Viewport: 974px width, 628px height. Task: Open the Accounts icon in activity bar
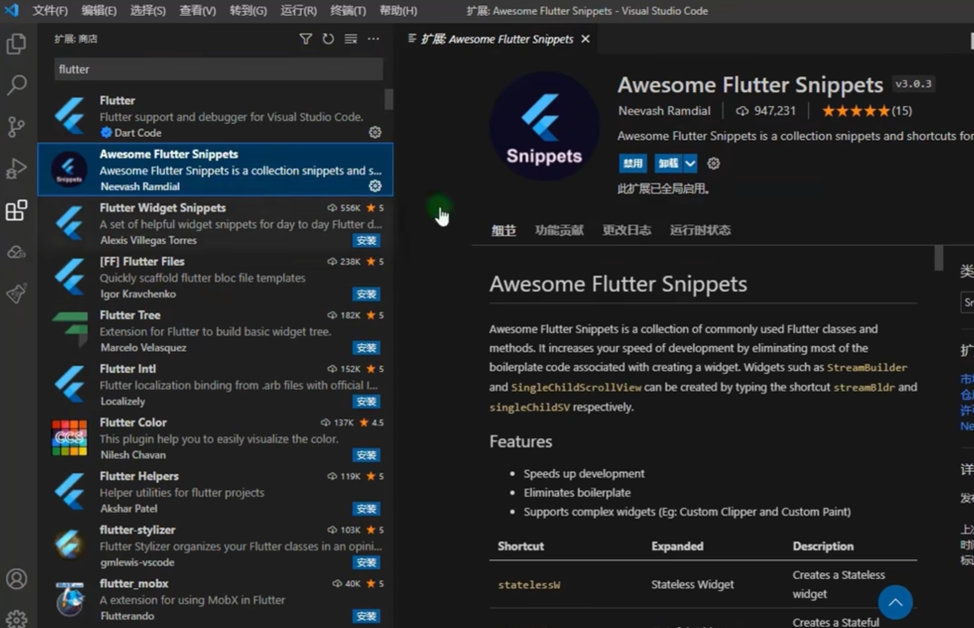[16, 579]
